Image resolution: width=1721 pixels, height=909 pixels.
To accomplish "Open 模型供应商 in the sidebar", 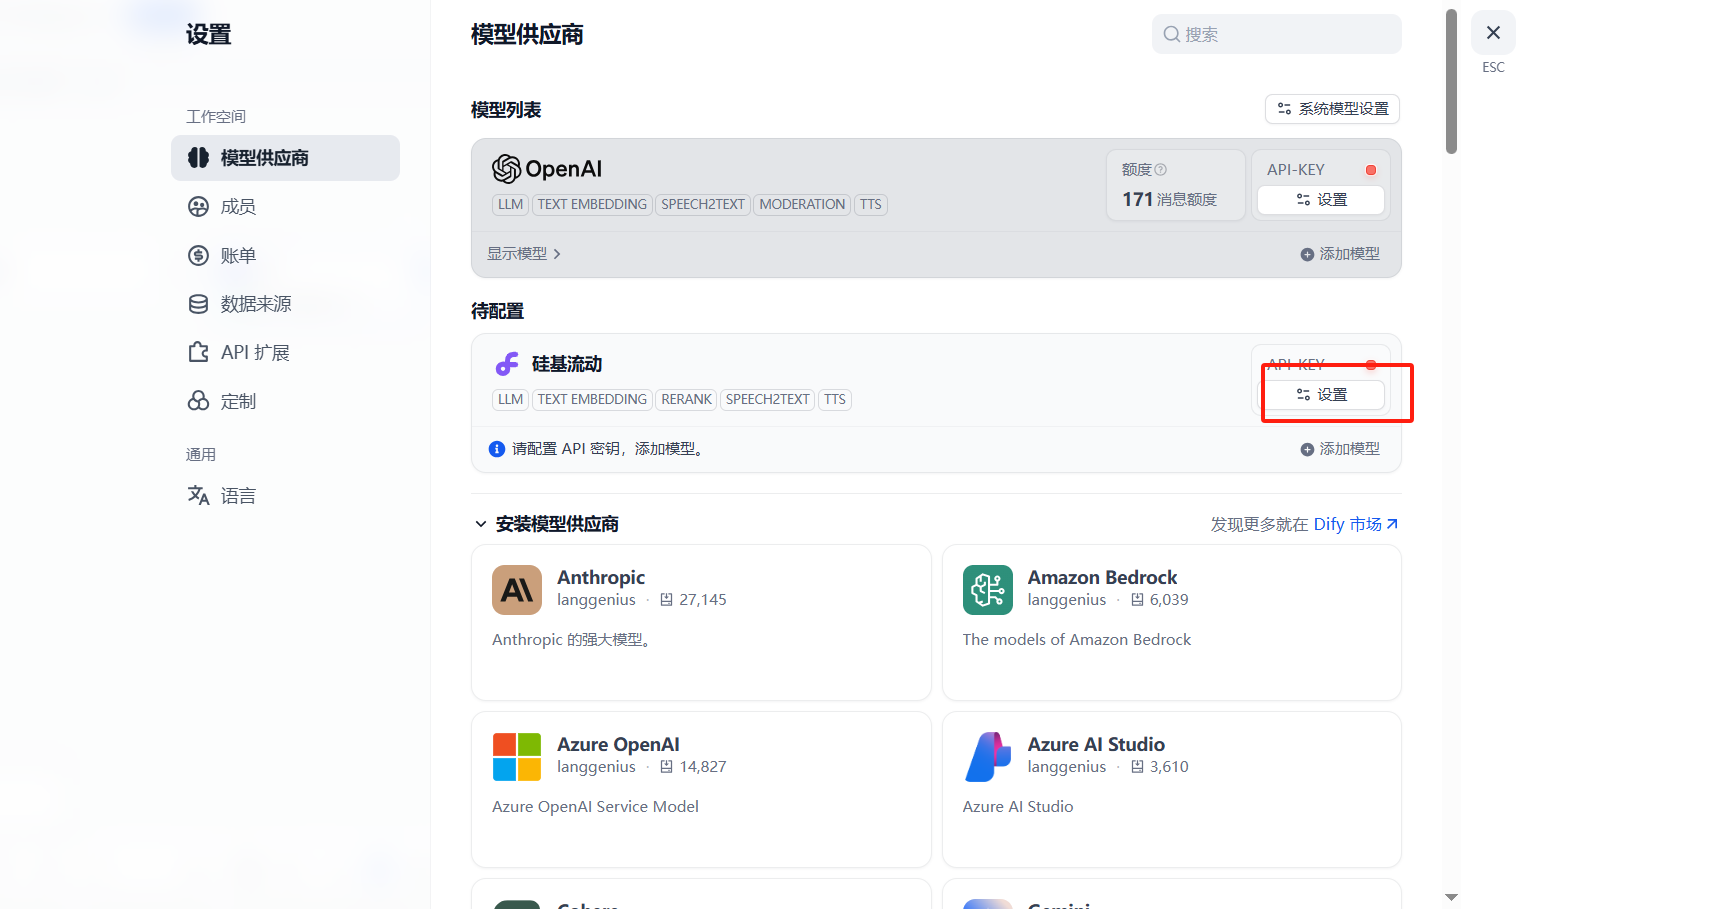I will (285, 158).
